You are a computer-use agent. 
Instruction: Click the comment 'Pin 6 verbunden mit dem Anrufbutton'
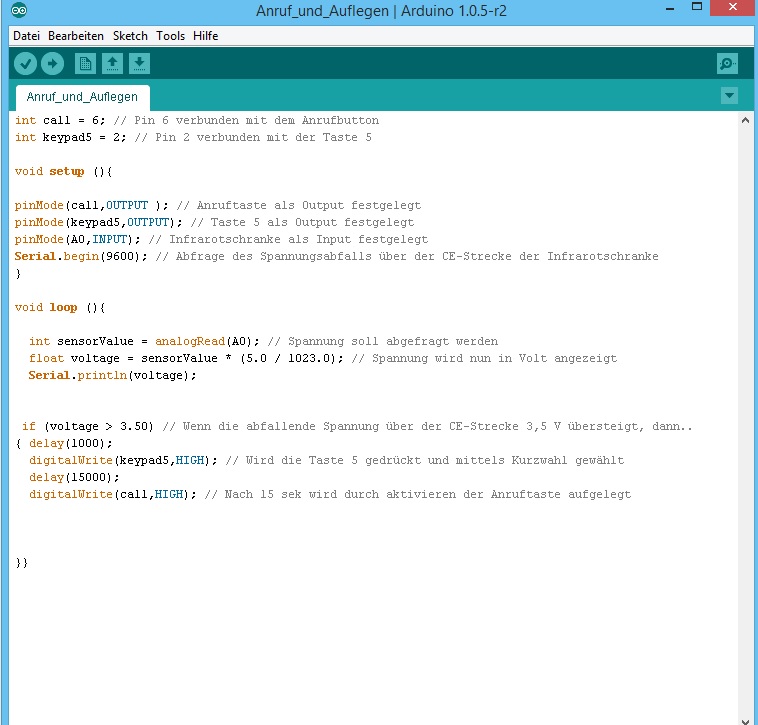256,120
